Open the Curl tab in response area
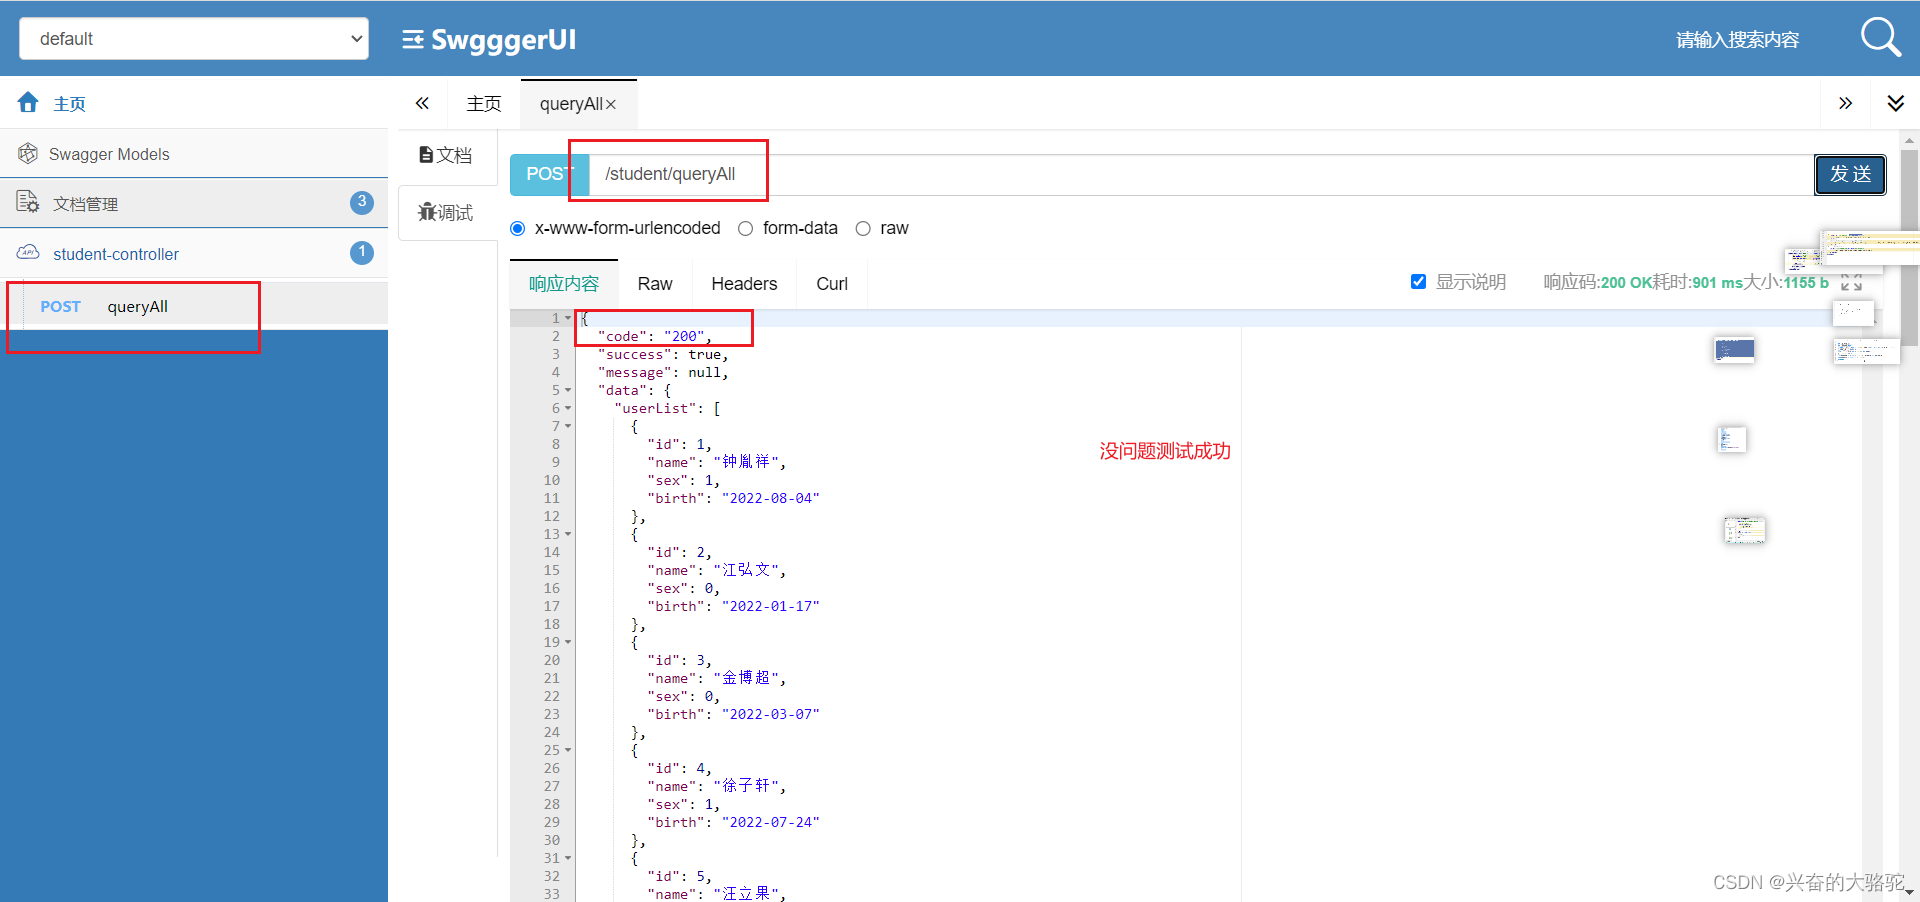The width and height of the screenshot is (1920, 902). 831,284
